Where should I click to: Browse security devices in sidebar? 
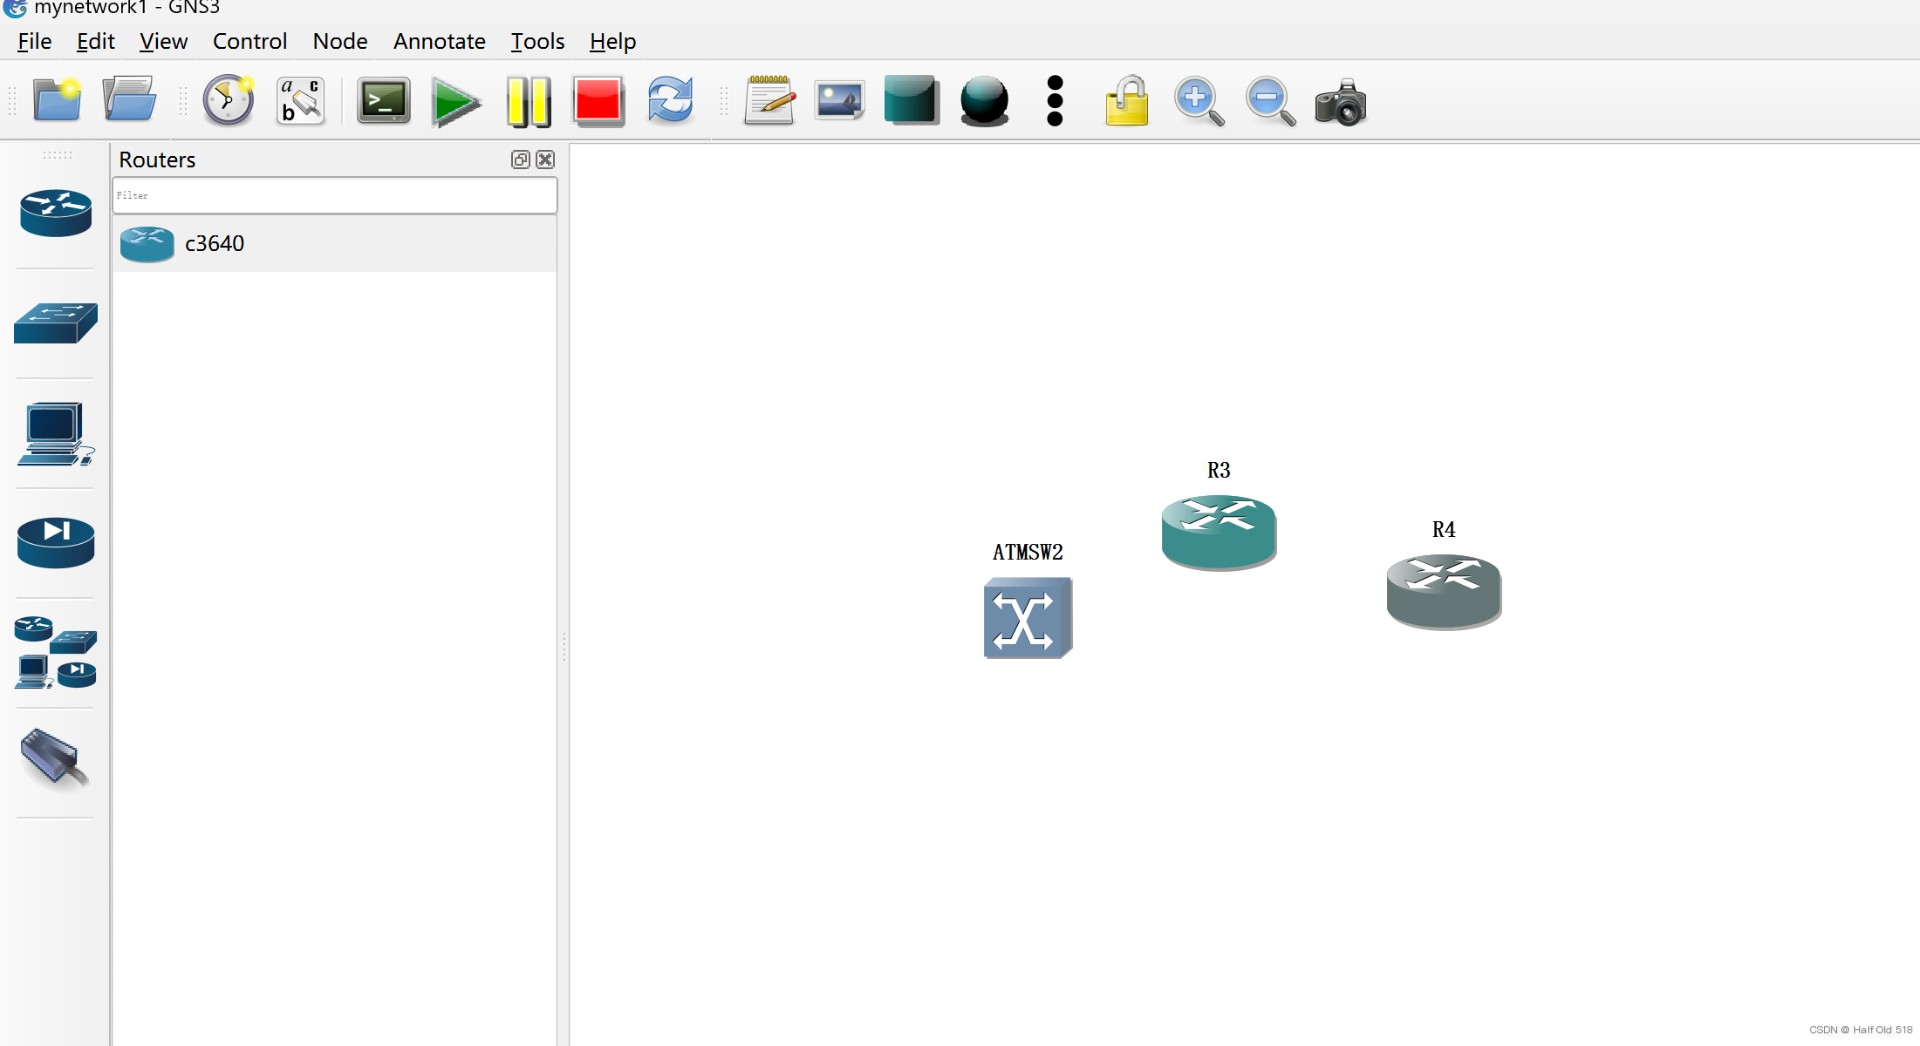56,543
